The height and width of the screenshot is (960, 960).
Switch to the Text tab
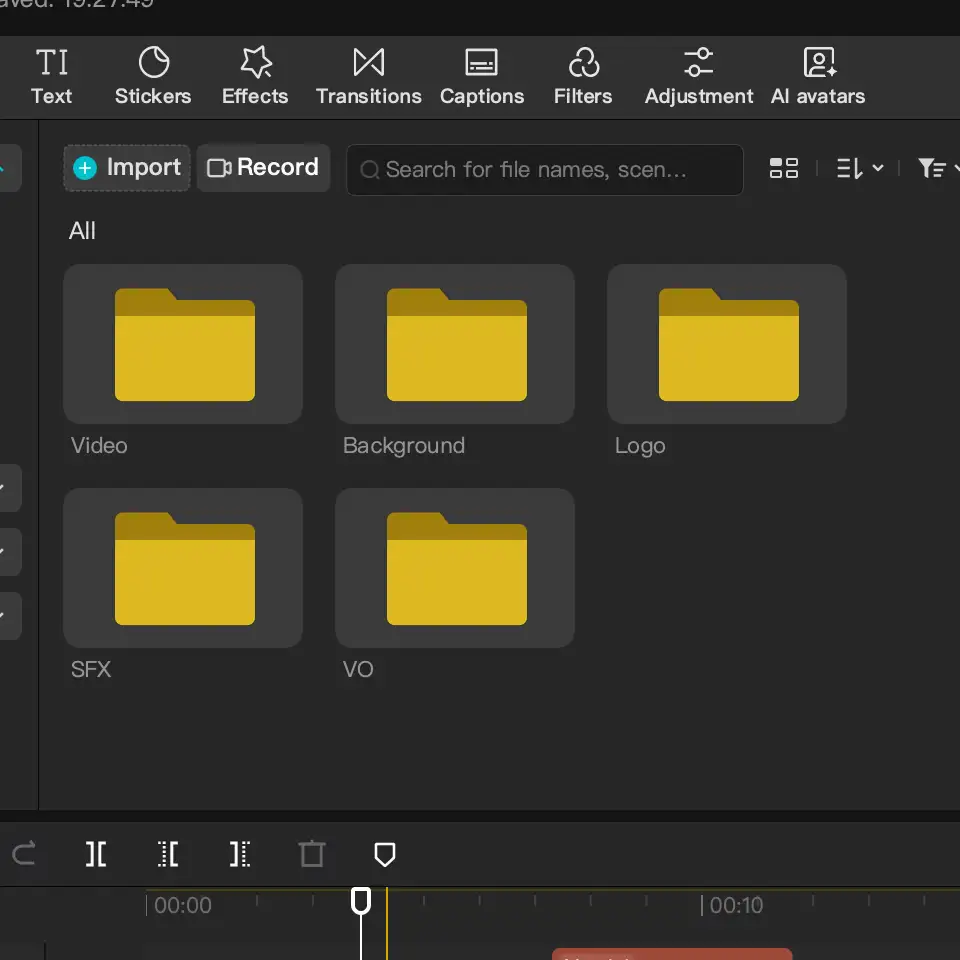(x=51, y=76)
